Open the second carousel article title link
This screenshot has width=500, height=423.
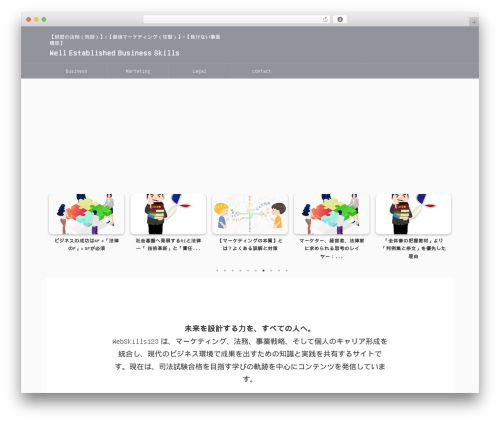point(168,244)
